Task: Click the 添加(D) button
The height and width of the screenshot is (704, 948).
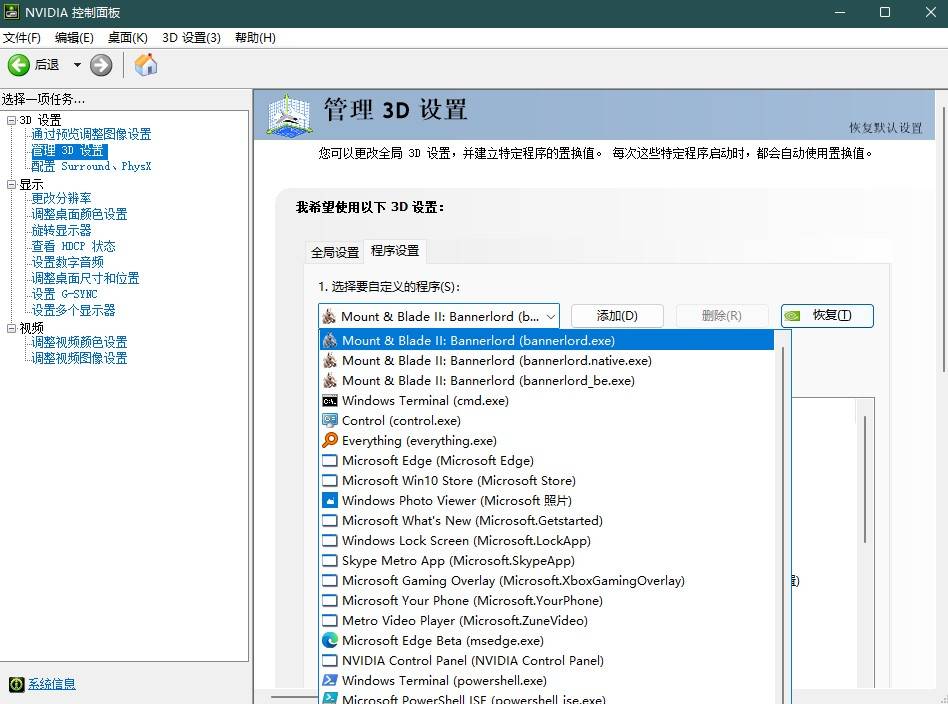Action: pyautogui.click(x=617, y=316)
